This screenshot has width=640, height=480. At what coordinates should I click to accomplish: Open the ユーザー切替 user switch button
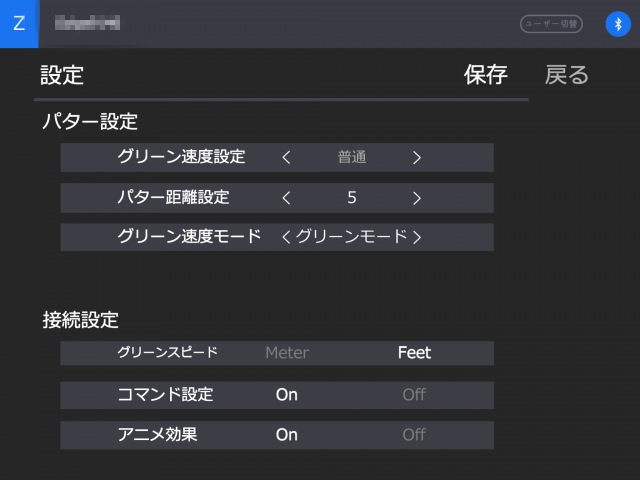551,24
